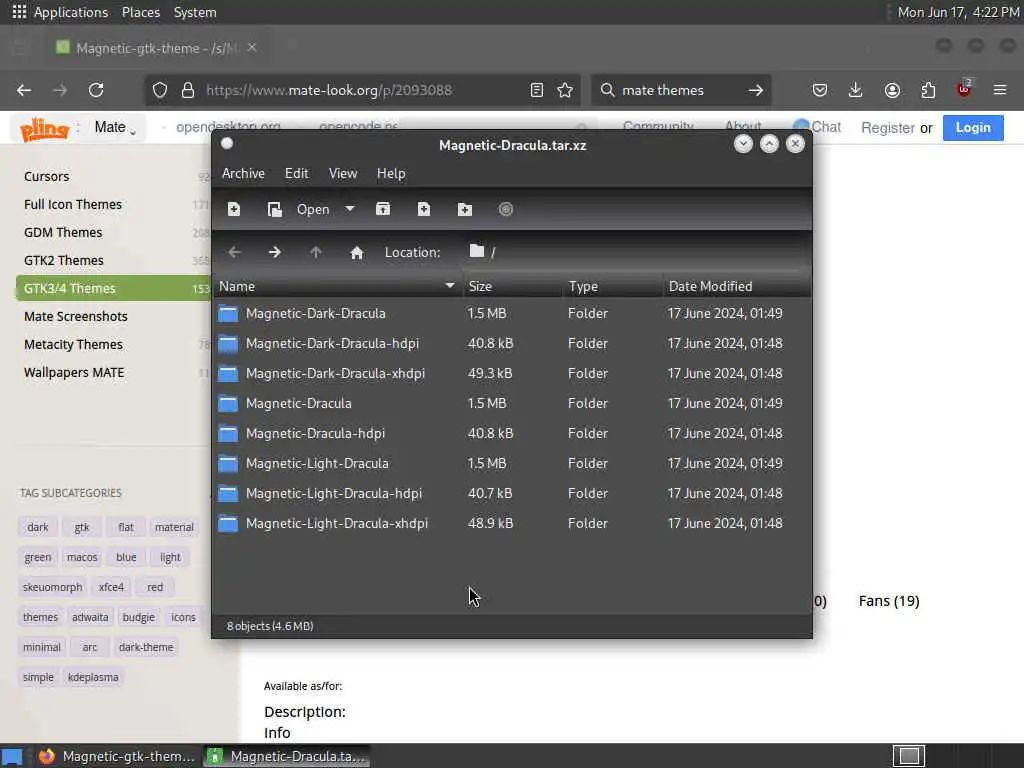Viewport: 1024px width, 768px height.
Task: Click the site padlock icon
Action: (x=188, y=90)
